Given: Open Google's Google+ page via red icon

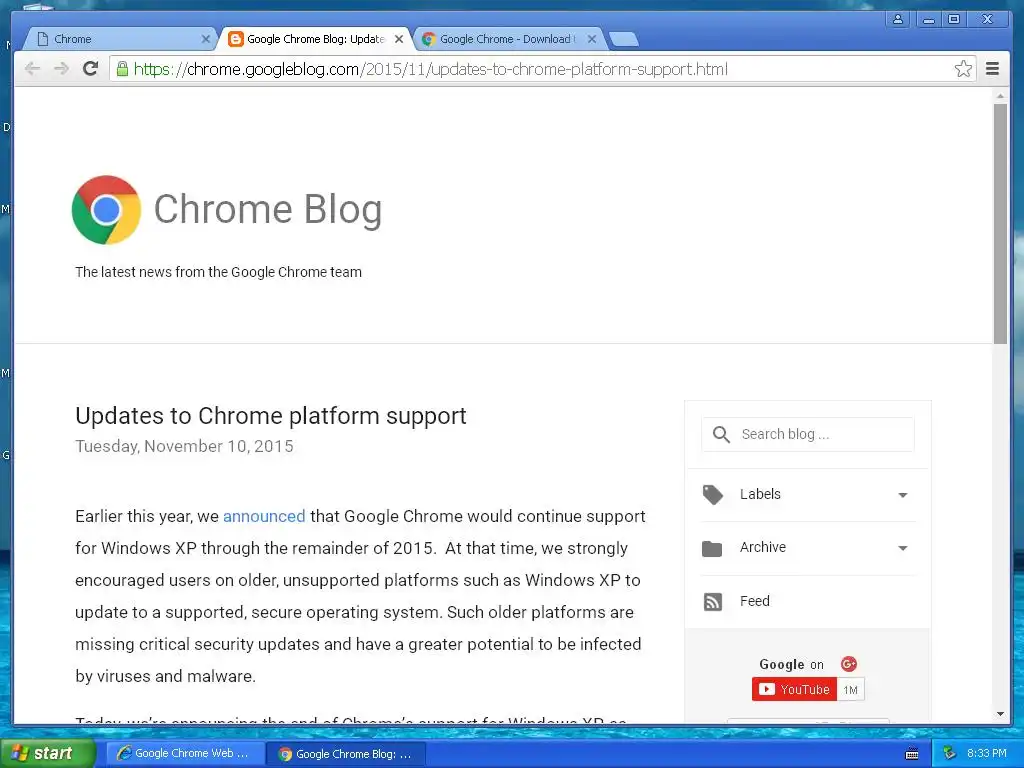Looking at the screenshot, I should [848, 664].
